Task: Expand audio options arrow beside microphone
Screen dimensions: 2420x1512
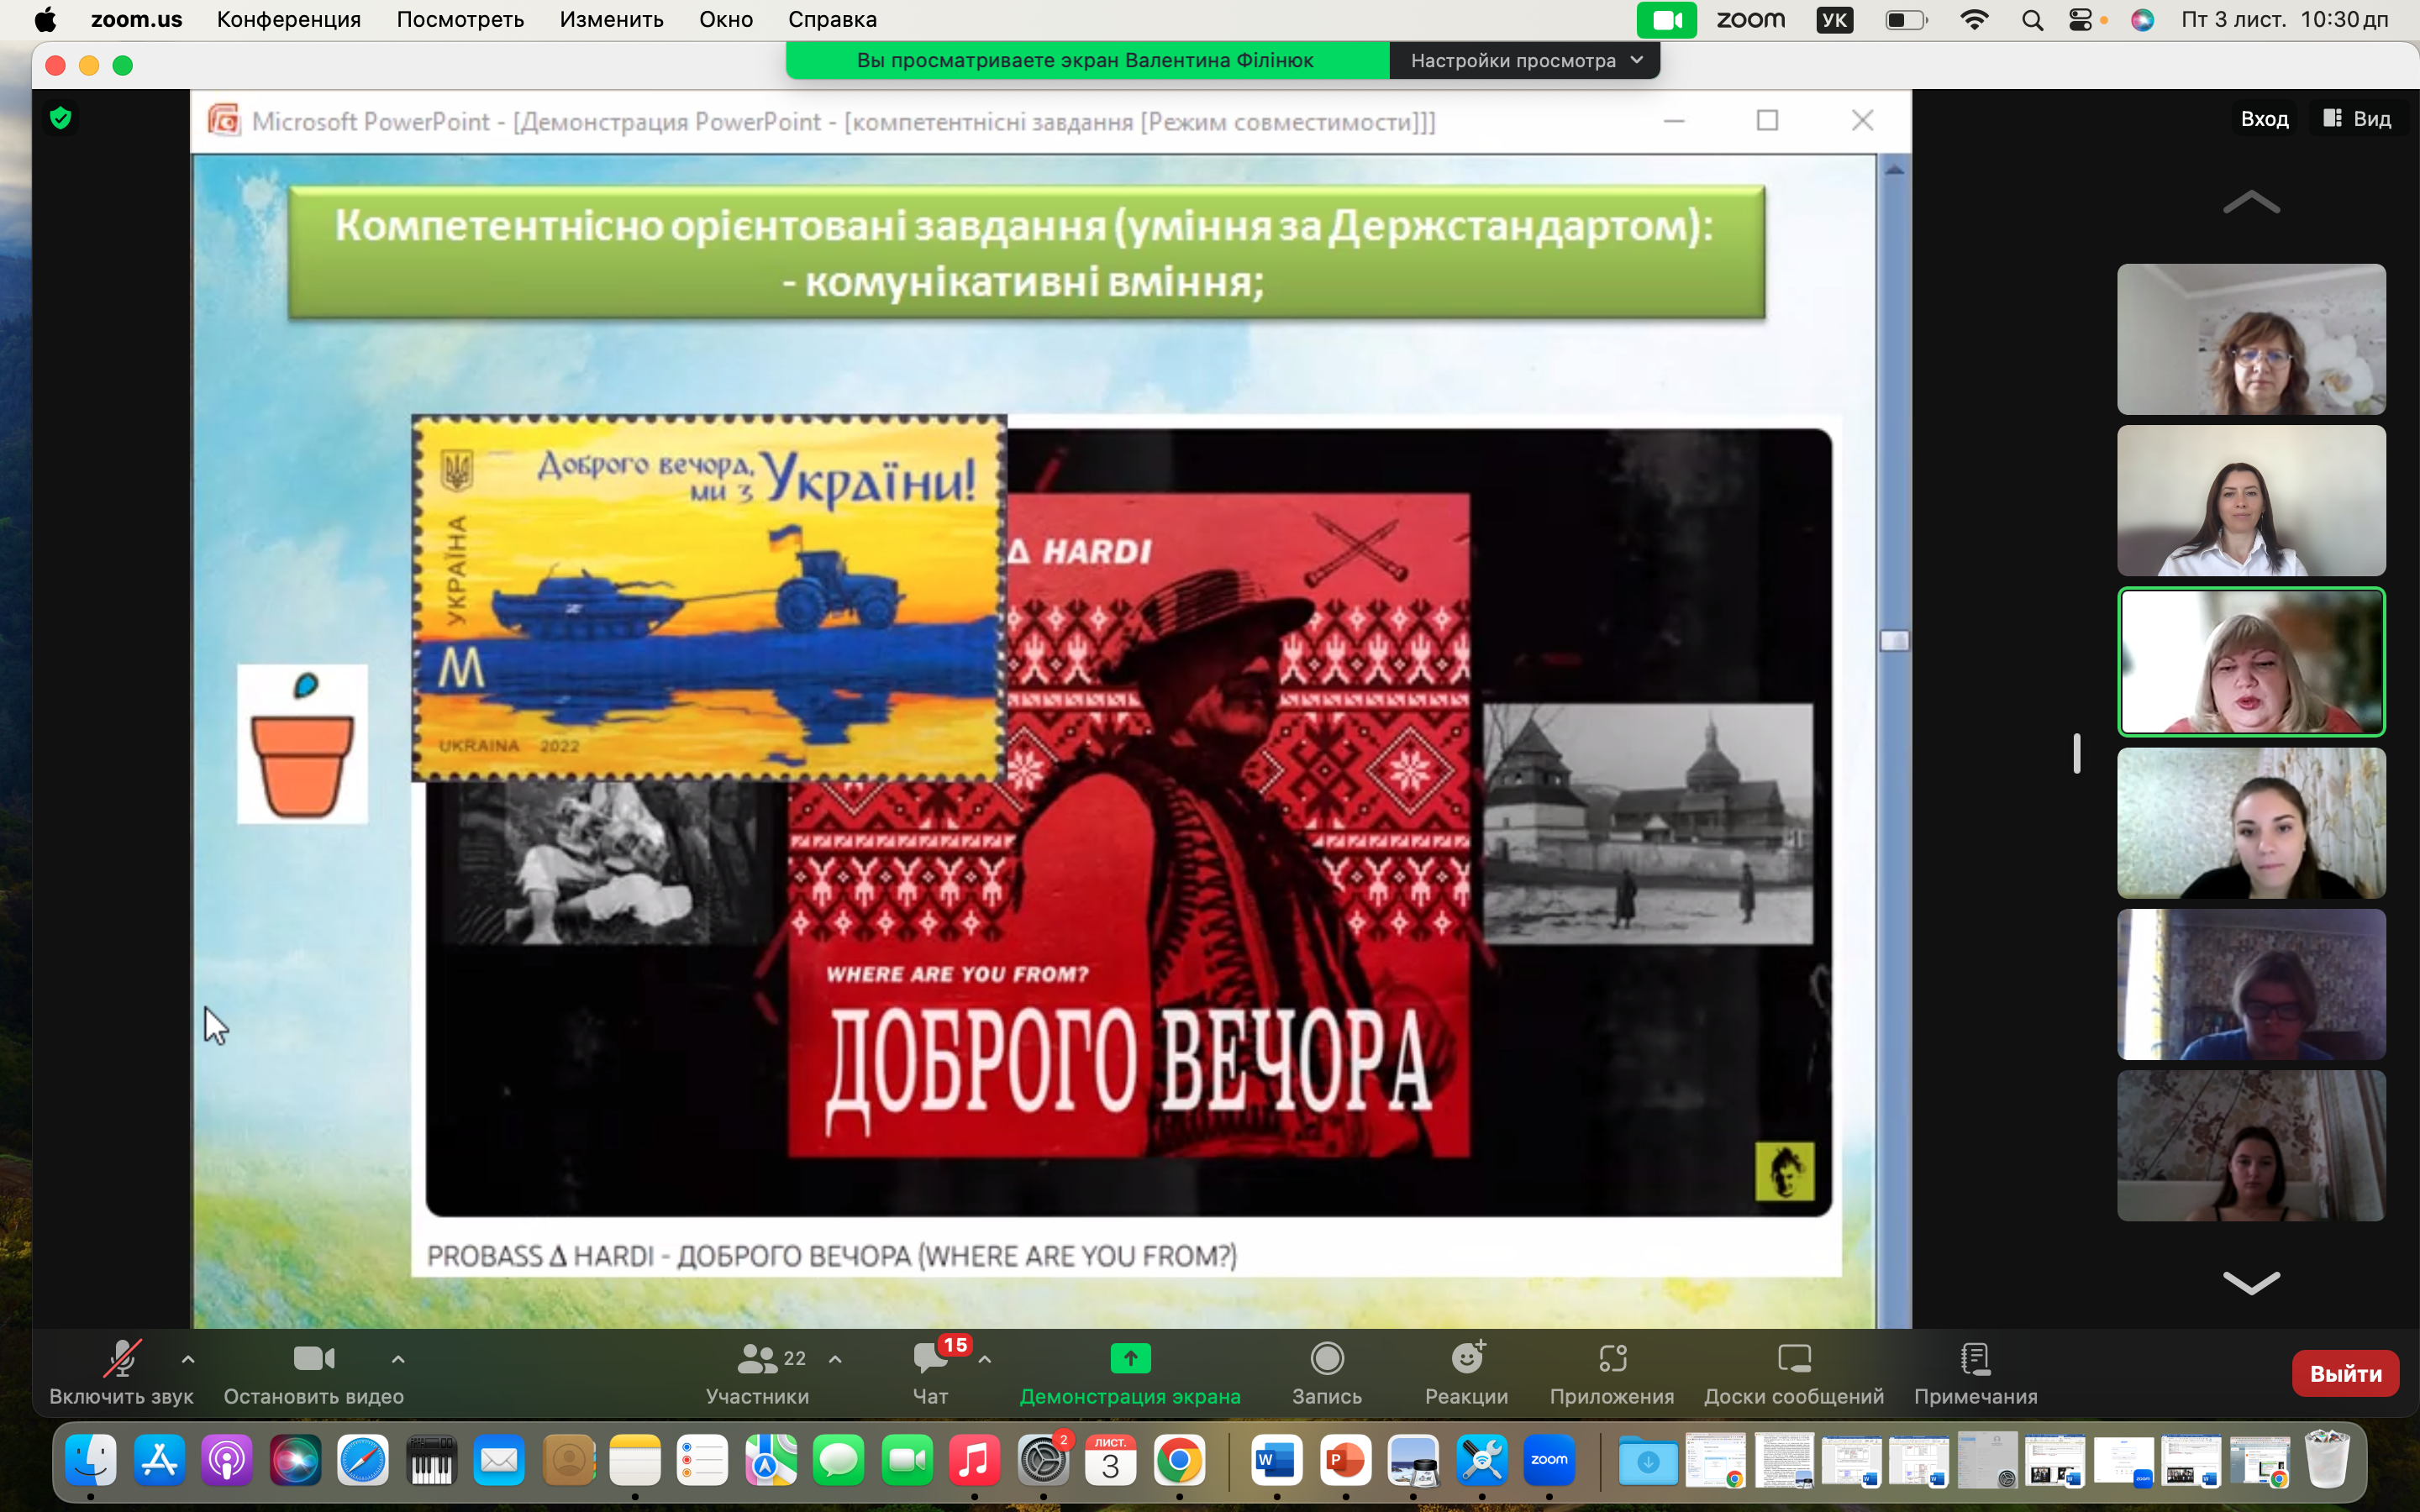Action: 188,1358
